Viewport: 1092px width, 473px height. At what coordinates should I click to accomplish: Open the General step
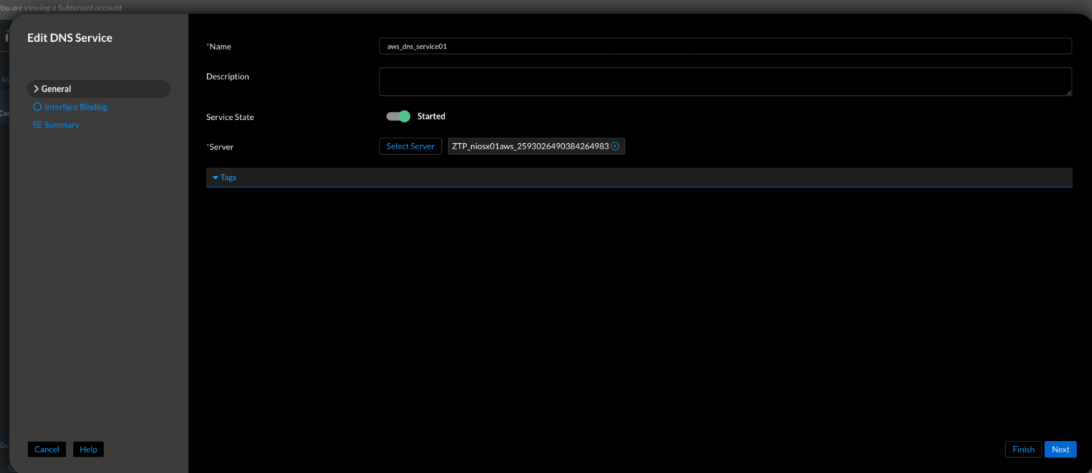99,88
